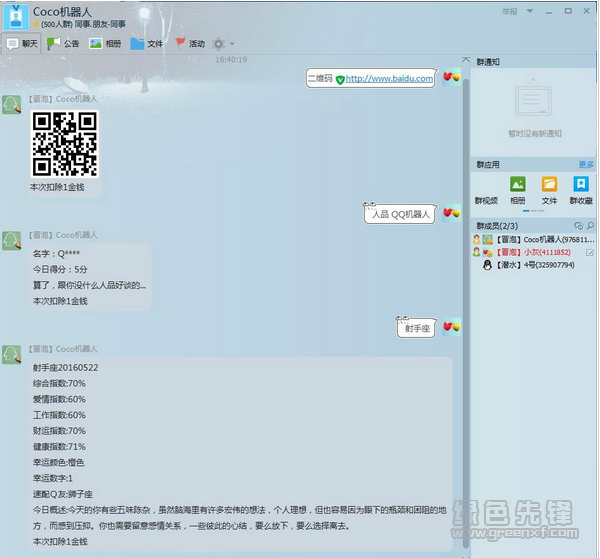600x558 pixels.
Task: Open the 文件 files tab in toolbar
Action: (x=147, y=44)
